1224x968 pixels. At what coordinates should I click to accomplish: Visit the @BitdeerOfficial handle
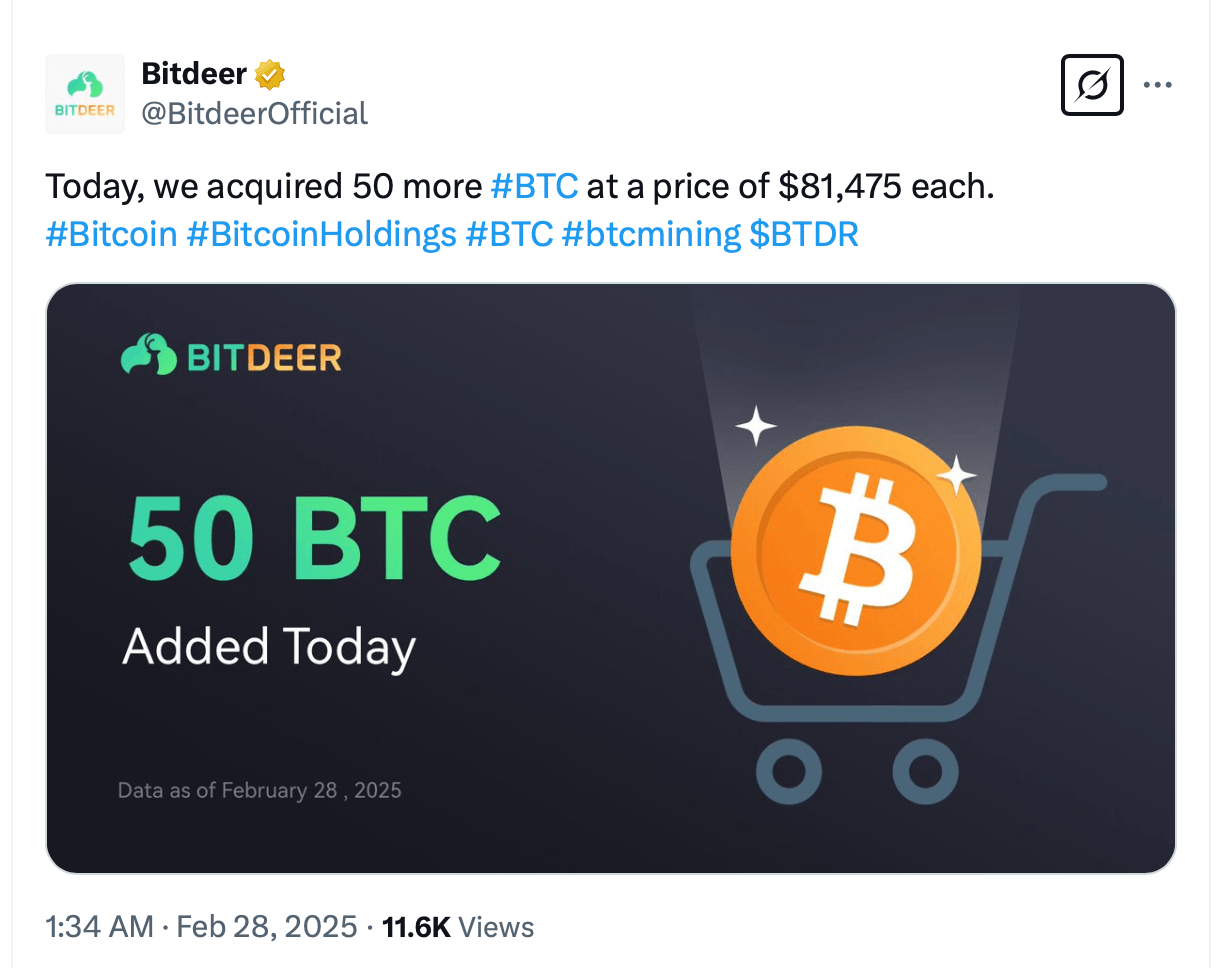254,113
